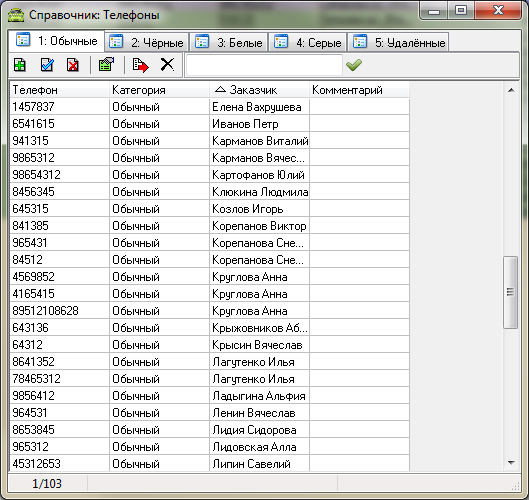
Task: Click the green checkmark apply filter icon
Action: (x=354, y=64)
